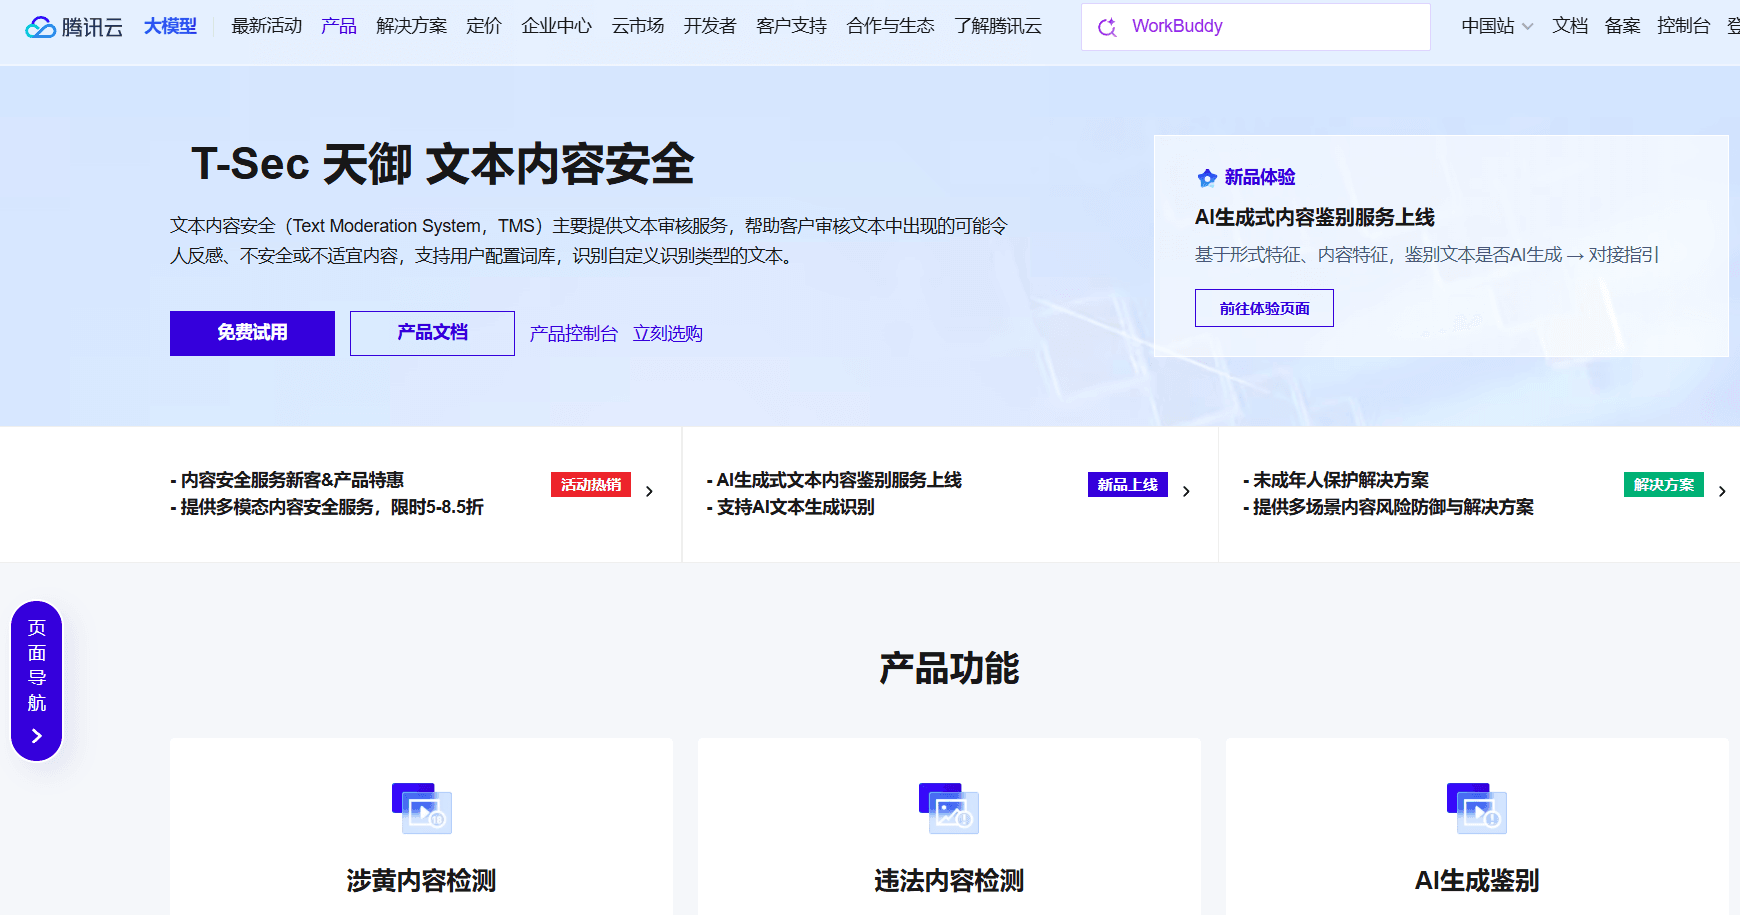Open the 涉黄内容检测 feature icon
The image size is (1740, 915).
pyautogui.click(x=421, y=808)
